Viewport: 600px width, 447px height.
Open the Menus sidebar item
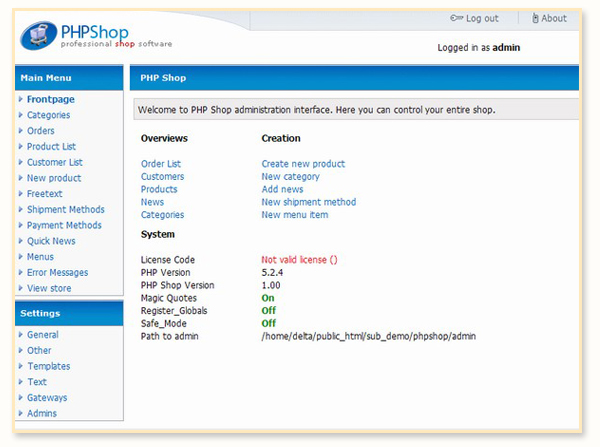40,257
